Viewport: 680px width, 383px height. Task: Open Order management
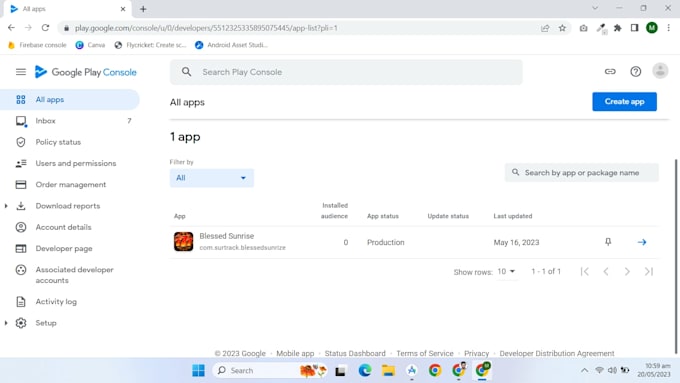click(x=71, y=184)
